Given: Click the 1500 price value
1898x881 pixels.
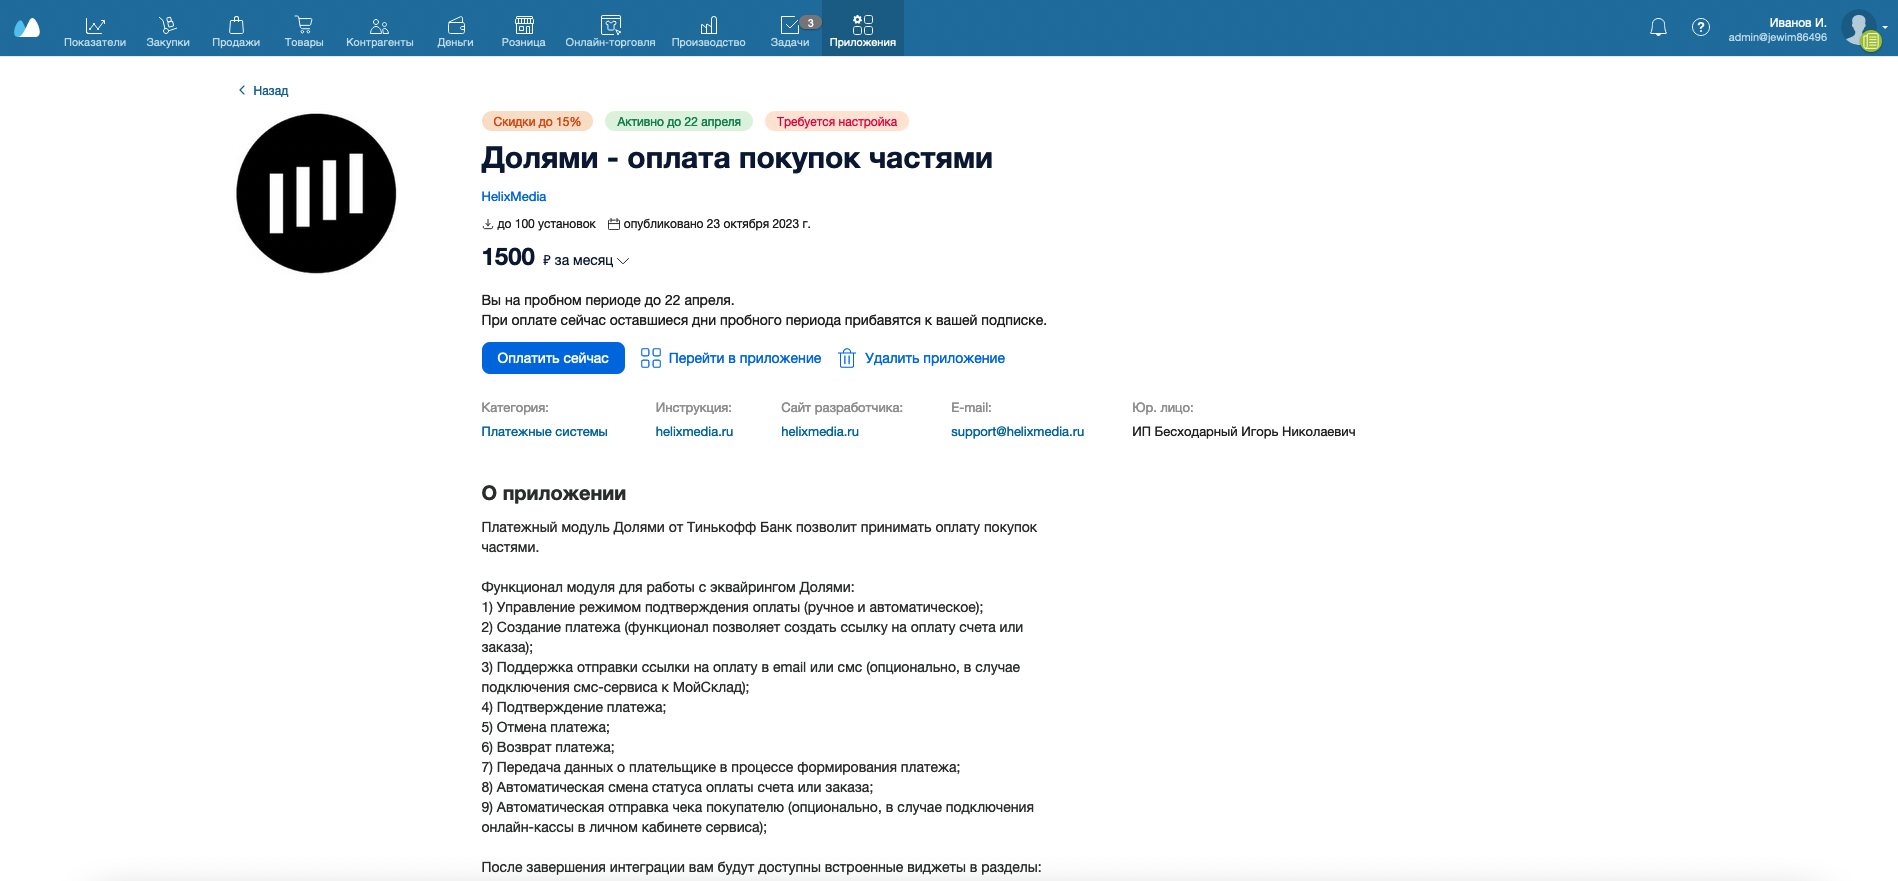Looking at the screenshot, I should 508,257.
